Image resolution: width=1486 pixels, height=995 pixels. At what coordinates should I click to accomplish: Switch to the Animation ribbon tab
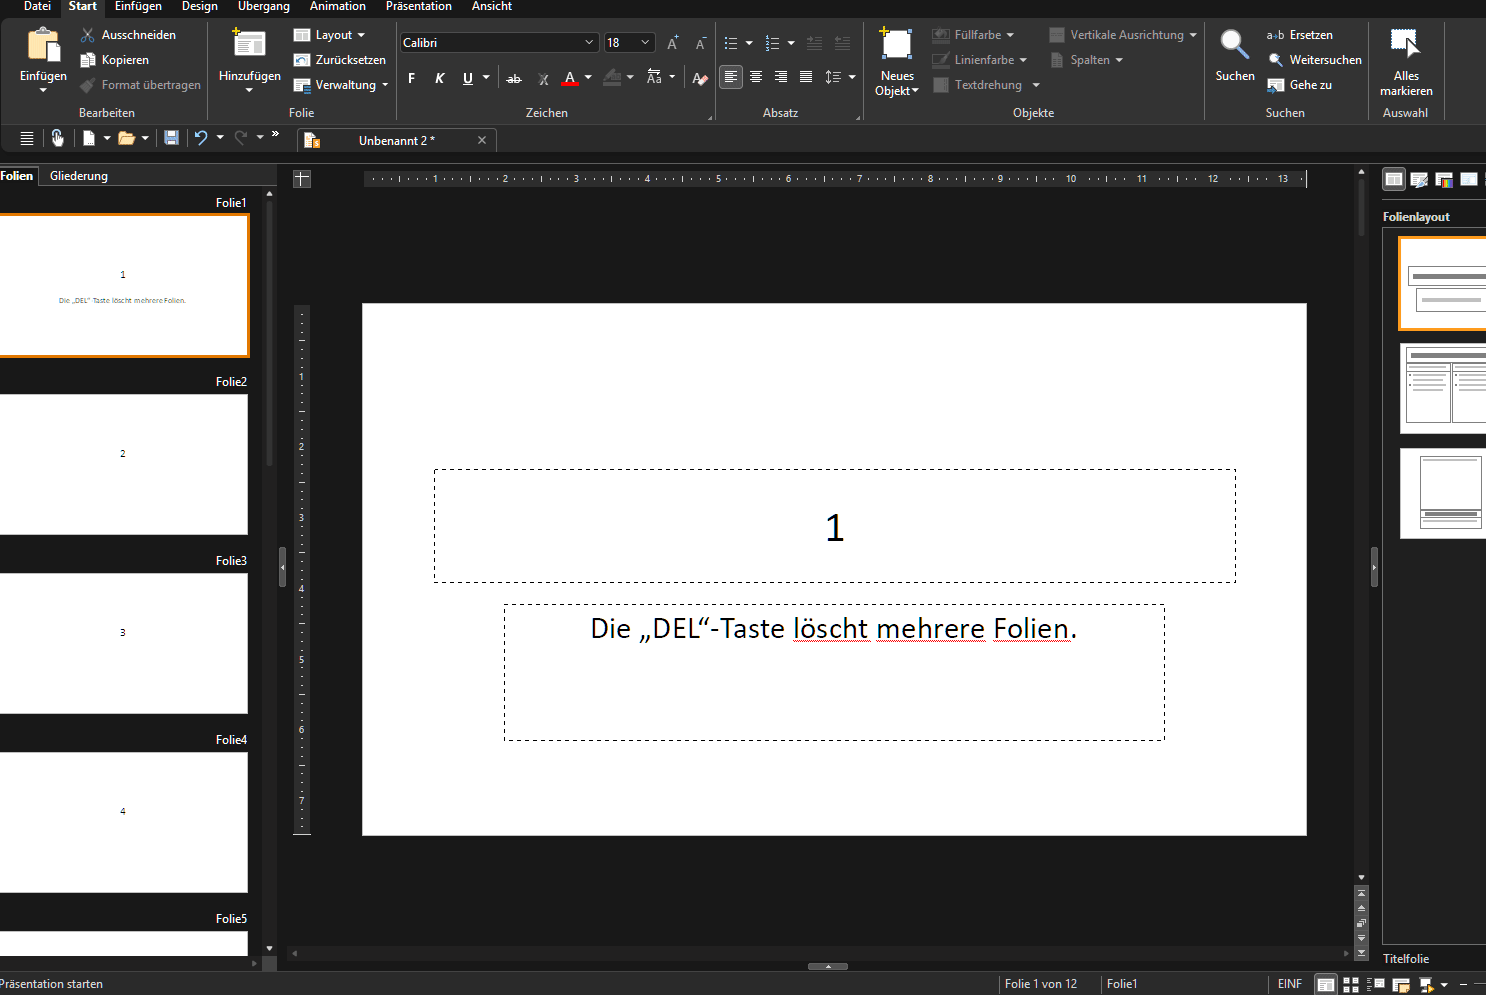338,7
